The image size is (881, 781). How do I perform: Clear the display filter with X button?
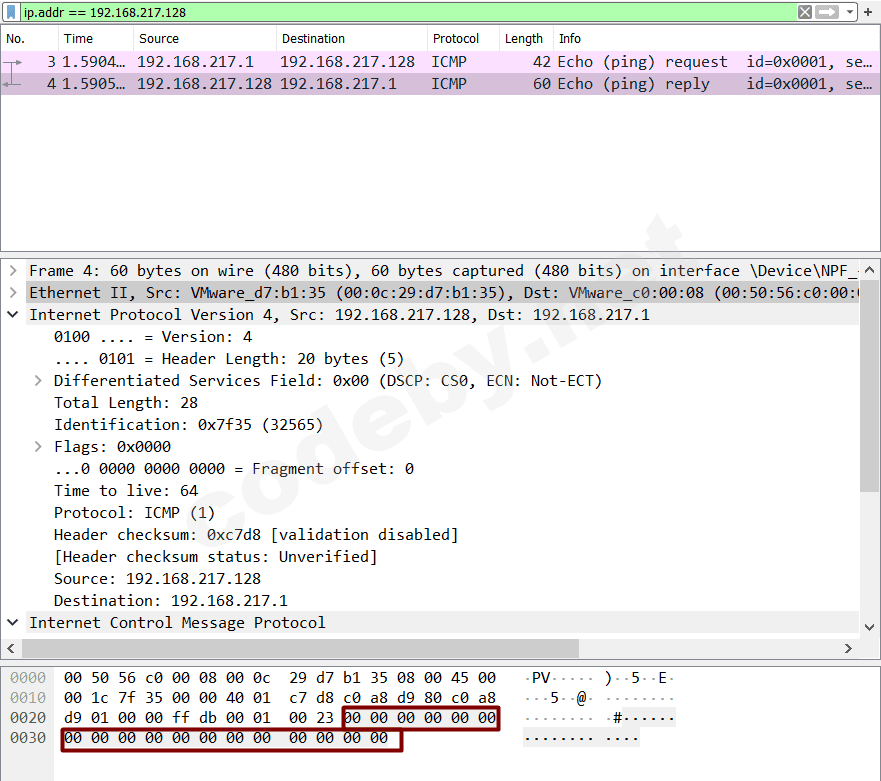(805, 12)
